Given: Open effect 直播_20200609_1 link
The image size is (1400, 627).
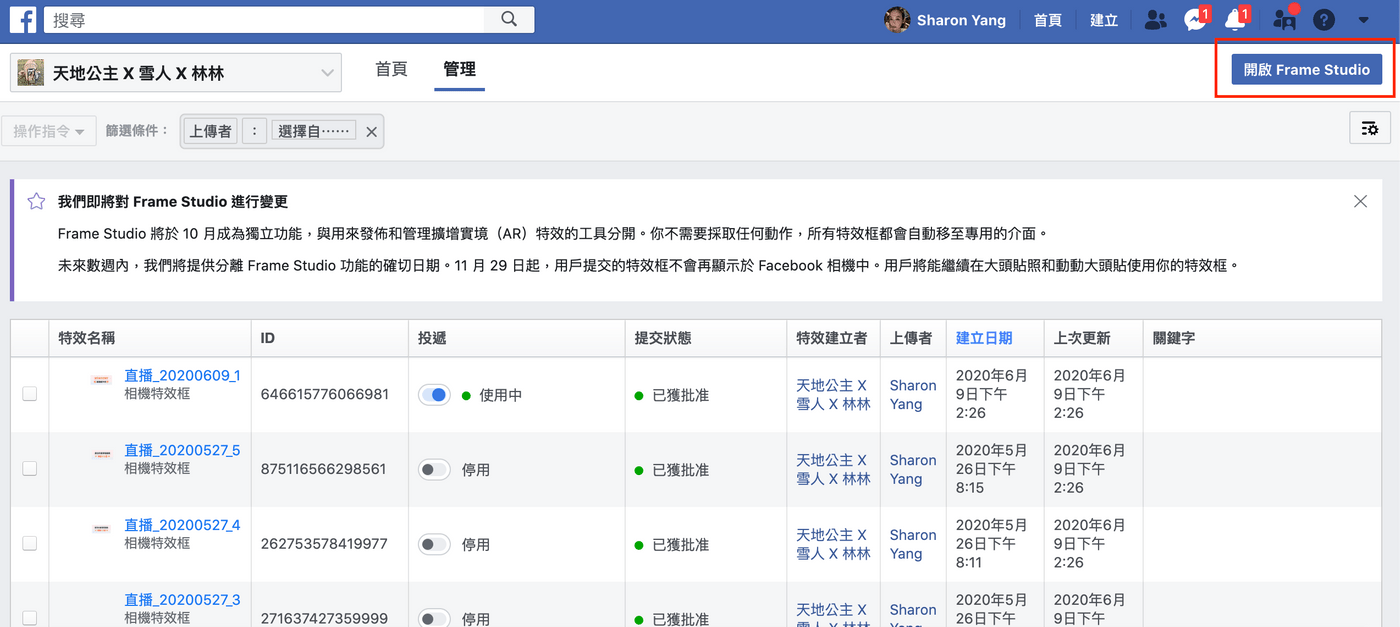Looking at the screenshot, I should pyautogui.click(x=182, y=375).
